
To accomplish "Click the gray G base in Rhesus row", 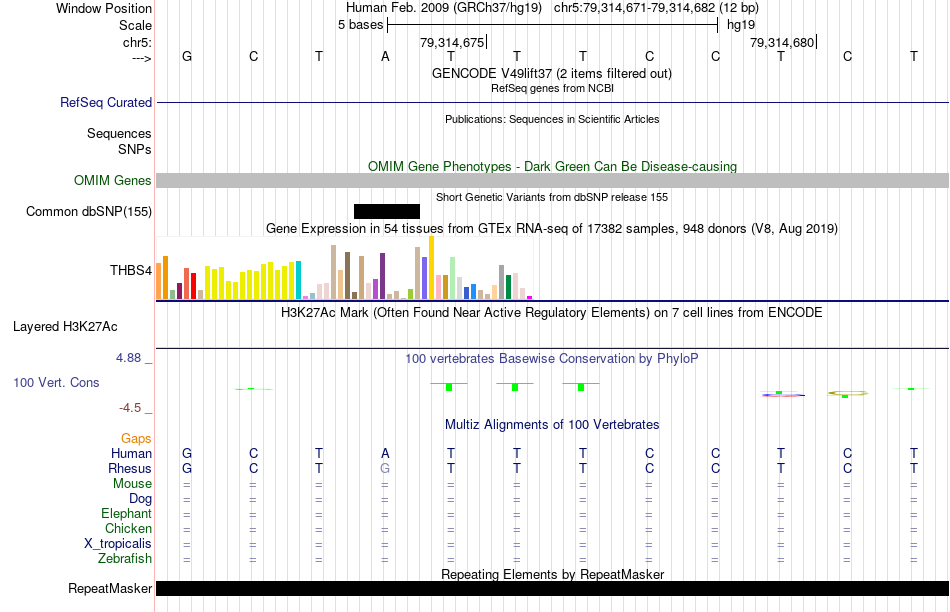I will coord(385,468).
